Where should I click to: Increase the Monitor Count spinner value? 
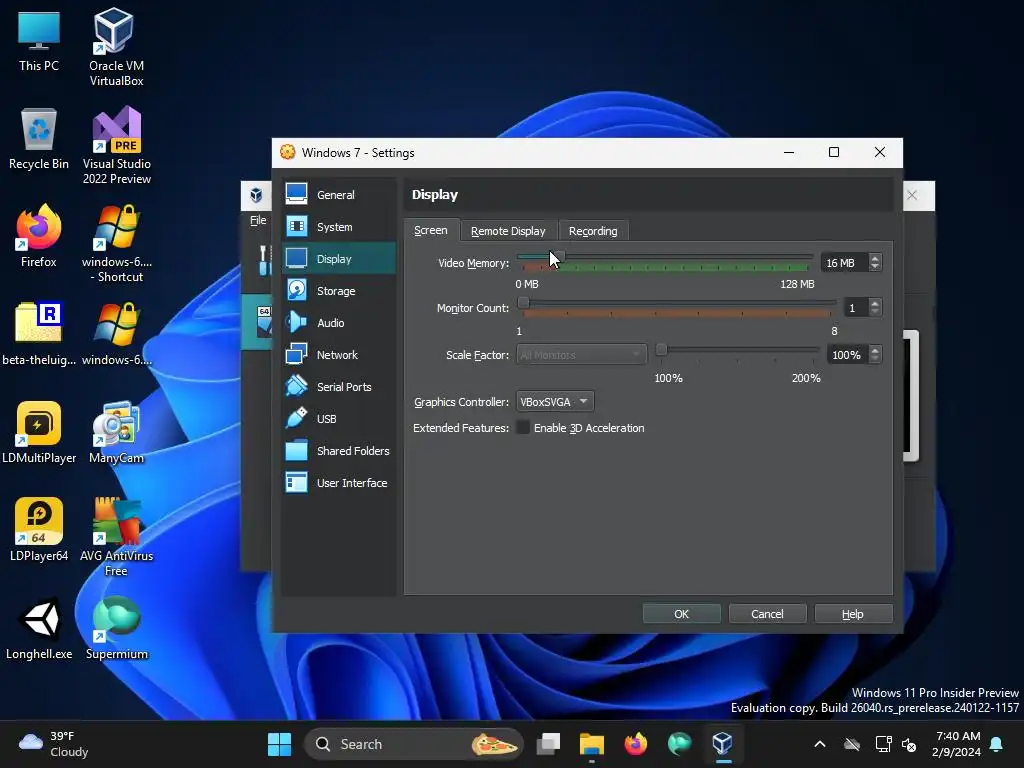[x=875, y=303]
